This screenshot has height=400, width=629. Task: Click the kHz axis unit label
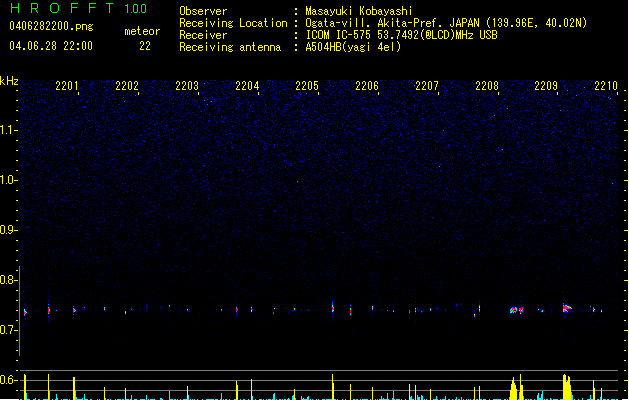pyautogui.click(x=9, y=81)
